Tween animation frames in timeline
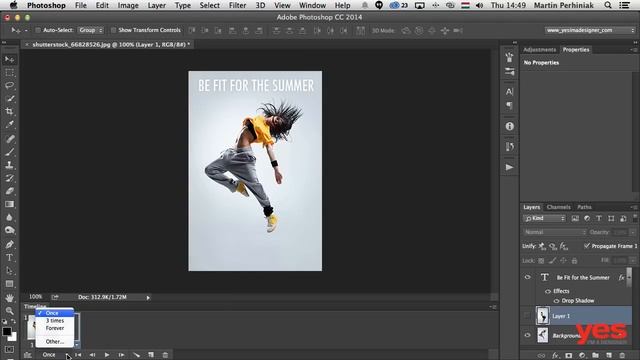640x360 pixels. click(x=136, y=355)
